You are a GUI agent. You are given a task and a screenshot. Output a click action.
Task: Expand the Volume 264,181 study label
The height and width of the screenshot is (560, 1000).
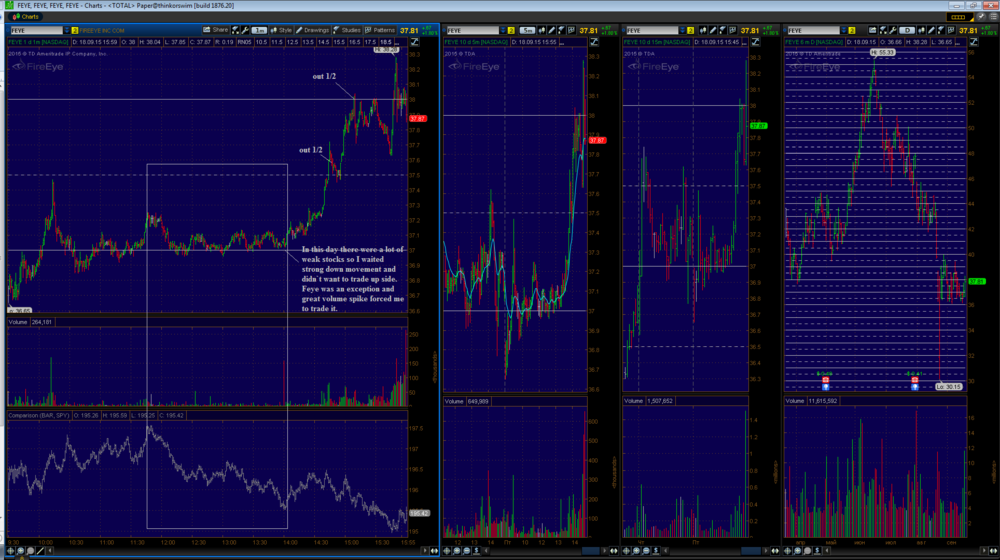point(31,322)
